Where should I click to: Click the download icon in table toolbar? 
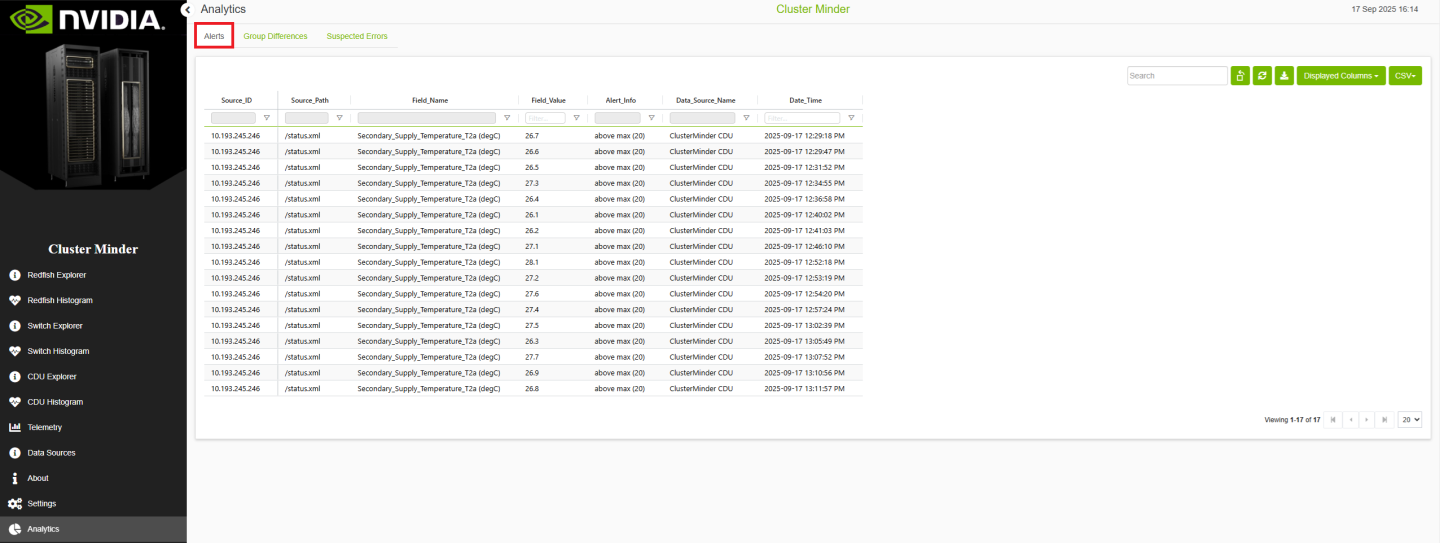[1284, 76]
